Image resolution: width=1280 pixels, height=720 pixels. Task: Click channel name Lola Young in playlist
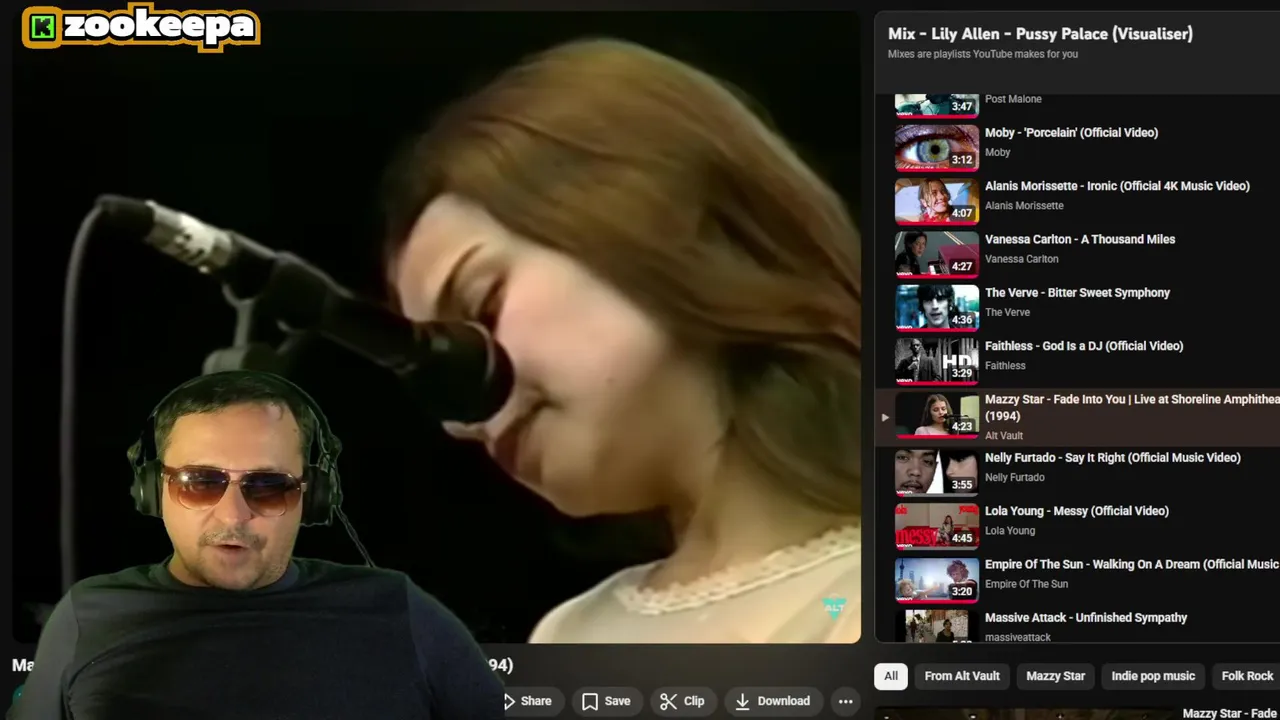point(1010,531)
